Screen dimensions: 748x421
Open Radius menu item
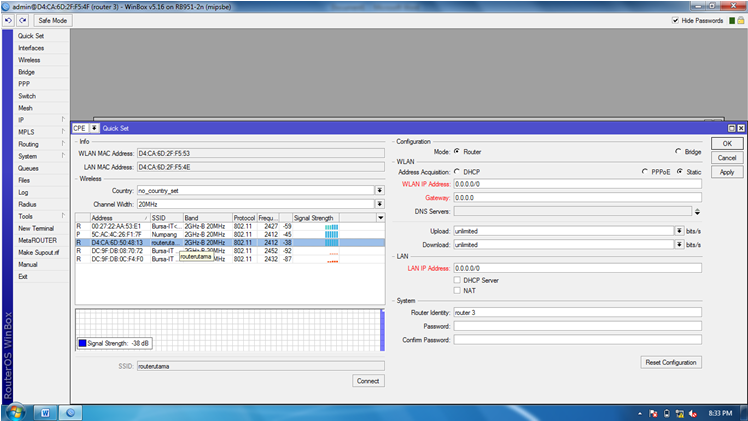[27, 204]
